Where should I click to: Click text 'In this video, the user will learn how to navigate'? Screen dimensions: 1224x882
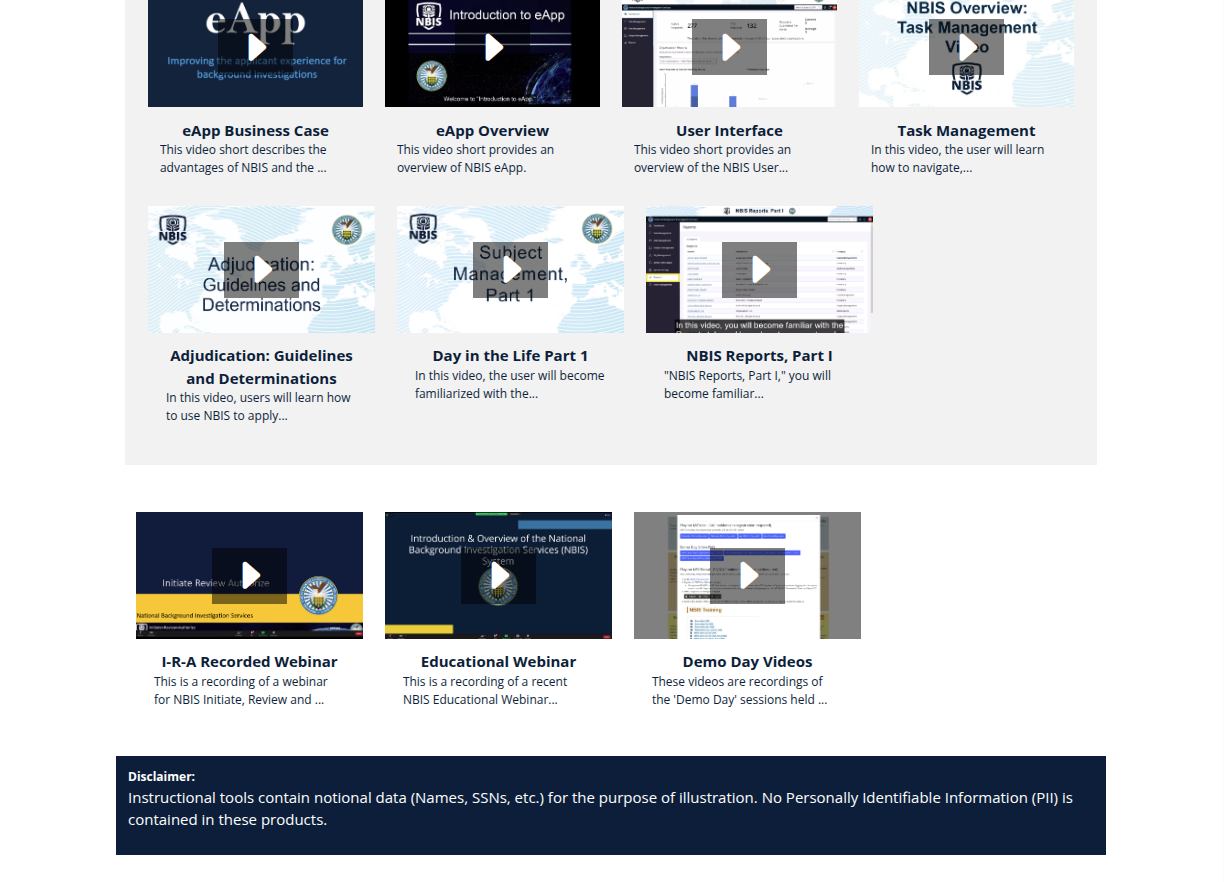[x=957, y=159]
